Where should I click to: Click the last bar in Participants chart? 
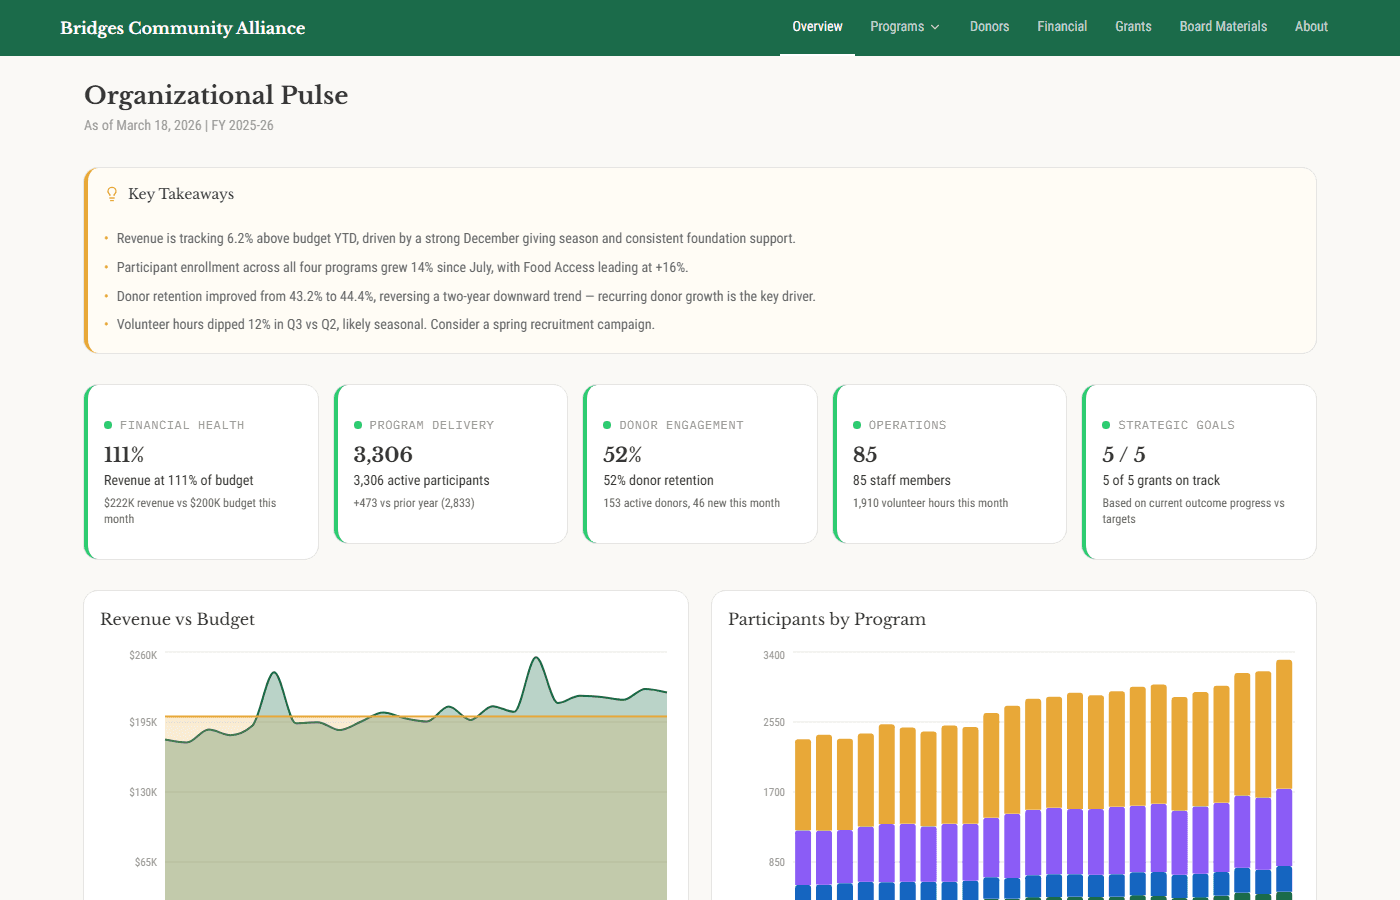click(x=1284, y=780)
